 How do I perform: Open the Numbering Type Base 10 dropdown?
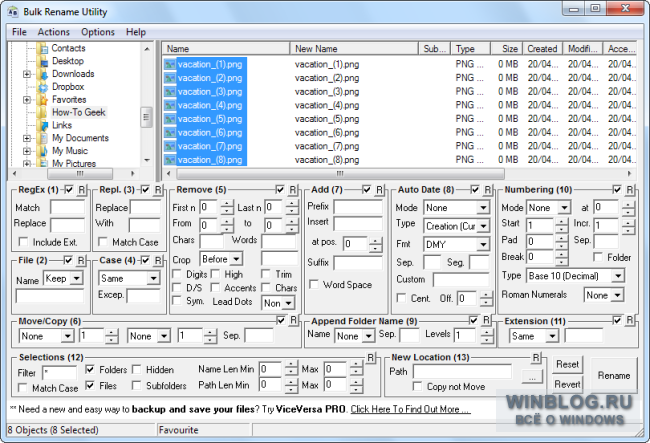618,276
